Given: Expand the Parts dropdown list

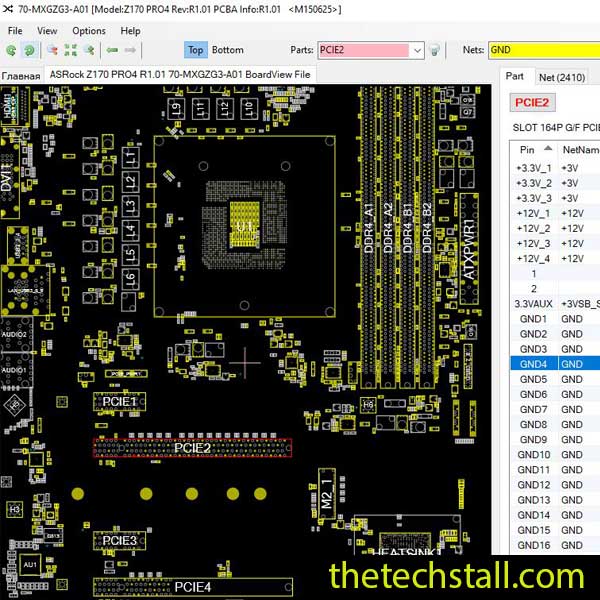Looking at the screenshot, I should click(417, 50).
